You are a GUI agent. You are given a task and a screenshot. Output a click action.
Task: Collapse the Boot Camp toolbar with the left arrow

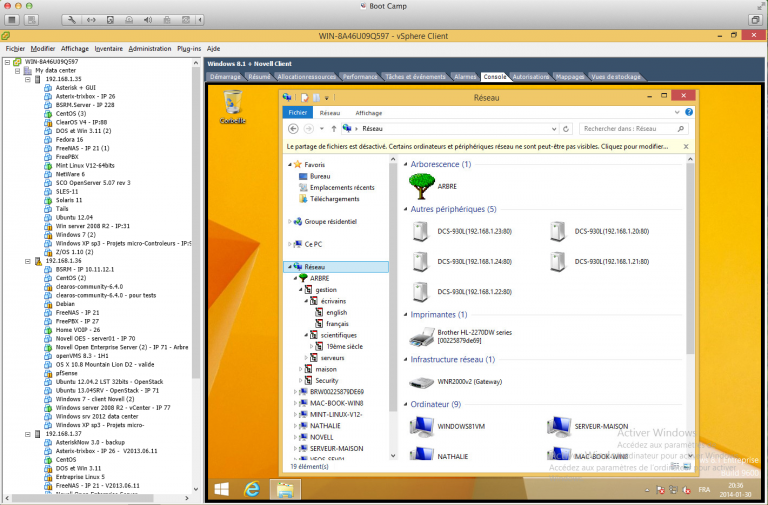(x=200, y=20)
